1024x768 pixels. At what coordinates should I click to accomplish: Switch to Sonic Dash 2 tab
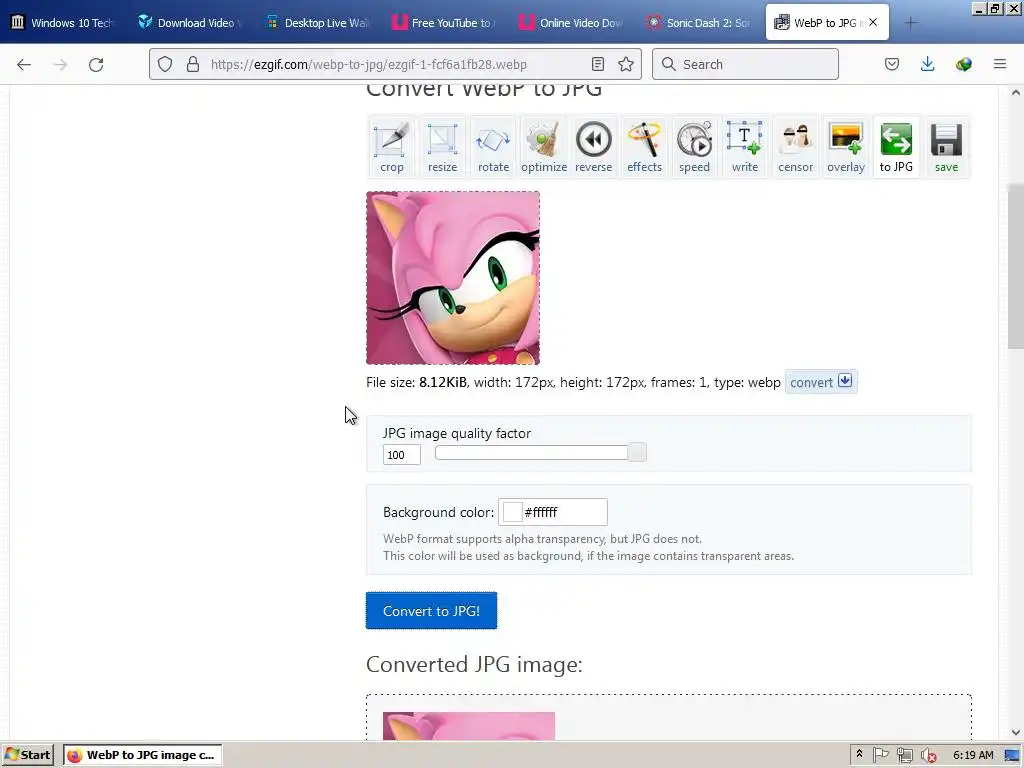(x=699, y=23)
